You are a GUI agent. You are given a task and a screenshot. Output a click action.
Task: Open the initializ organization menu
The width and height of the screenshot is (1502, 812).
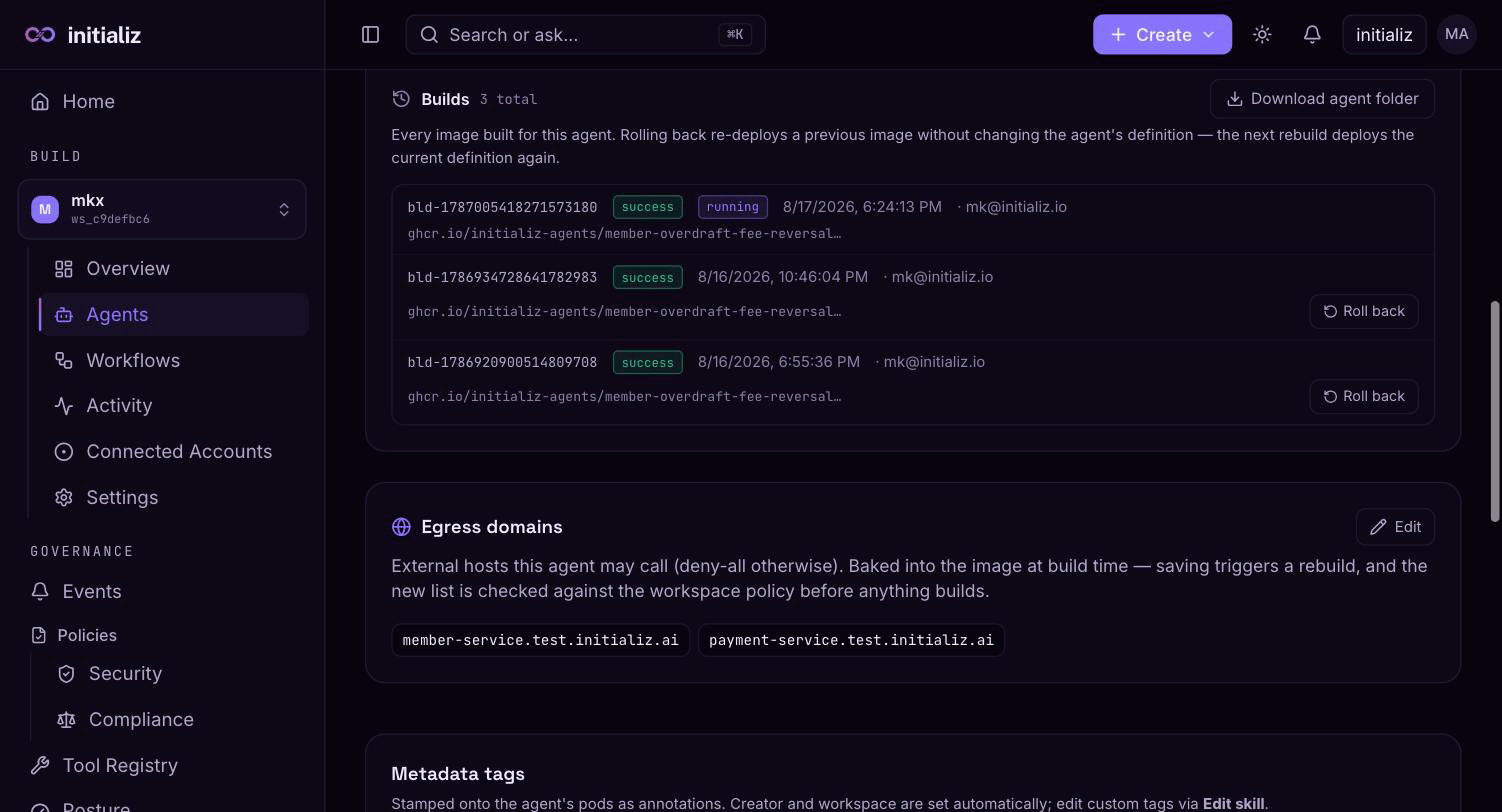[x=1384, y=35]
